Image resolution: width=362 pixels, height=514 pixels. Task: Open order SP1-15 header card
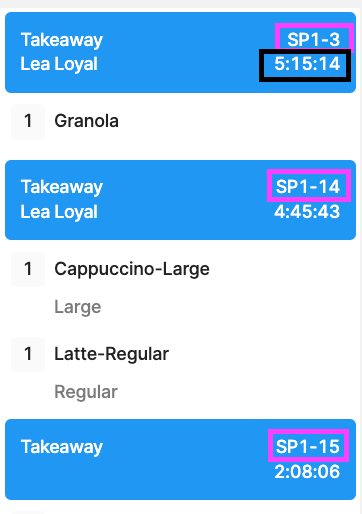pyautogui.click(x=180, y=459)
